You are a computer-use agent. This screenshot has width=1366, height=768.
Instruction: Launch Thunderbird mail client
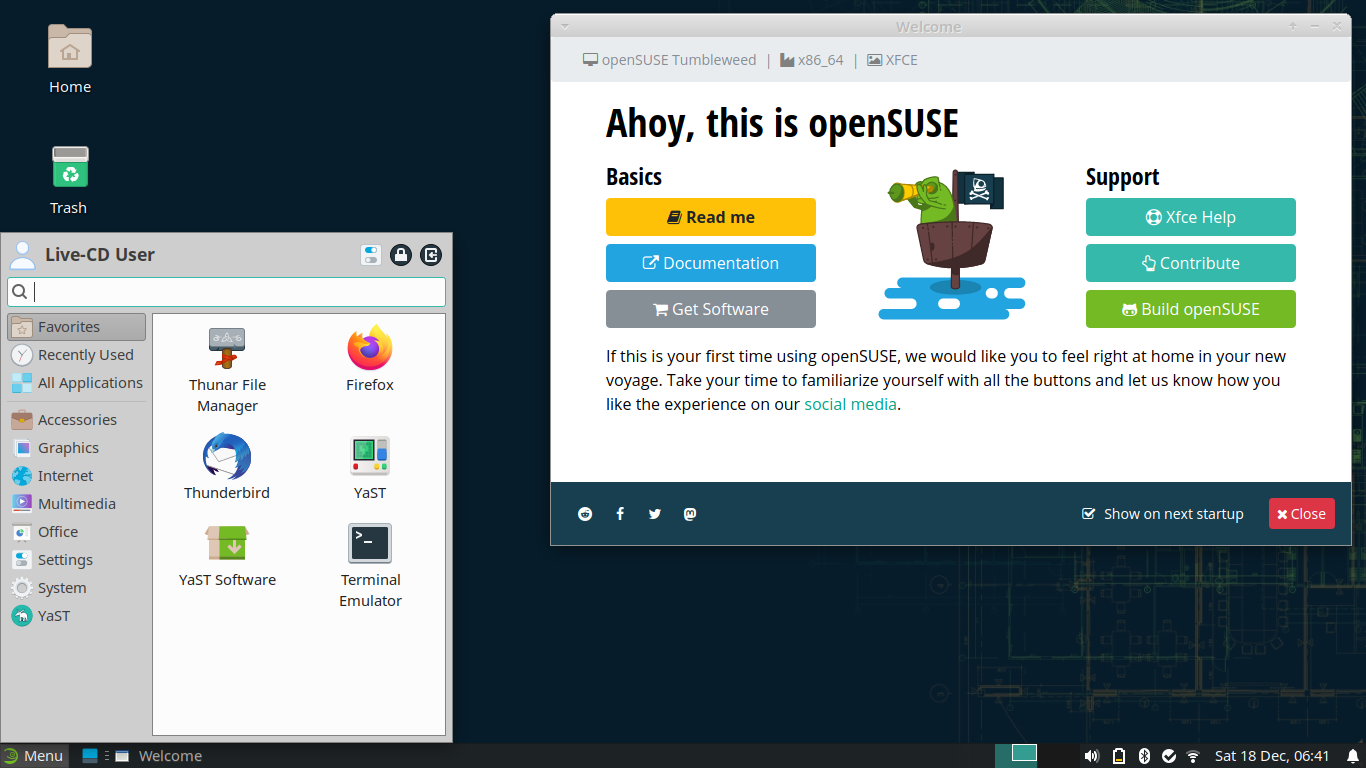(x=227, y=467)
